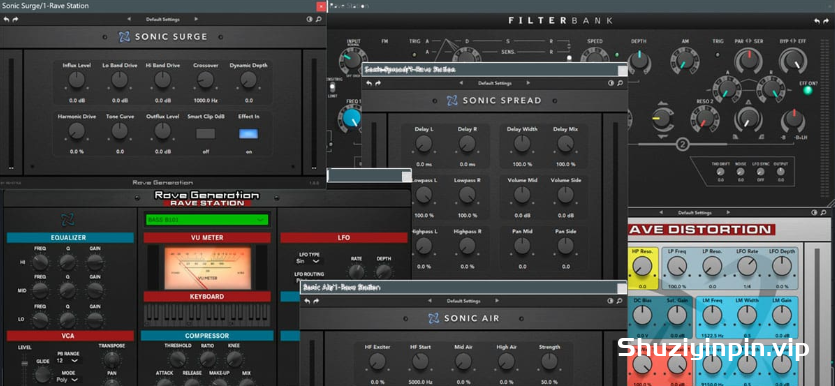Go to previous preset in Sonic Surge
The width and height of the screenshot is (835, 386).
point(129,19)
